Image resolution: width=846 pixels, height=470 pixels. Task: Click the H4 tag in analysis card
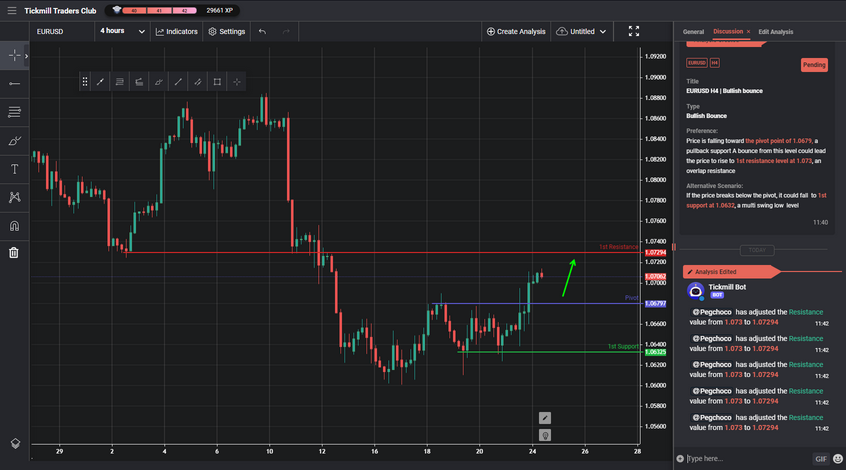coord(714,63)
